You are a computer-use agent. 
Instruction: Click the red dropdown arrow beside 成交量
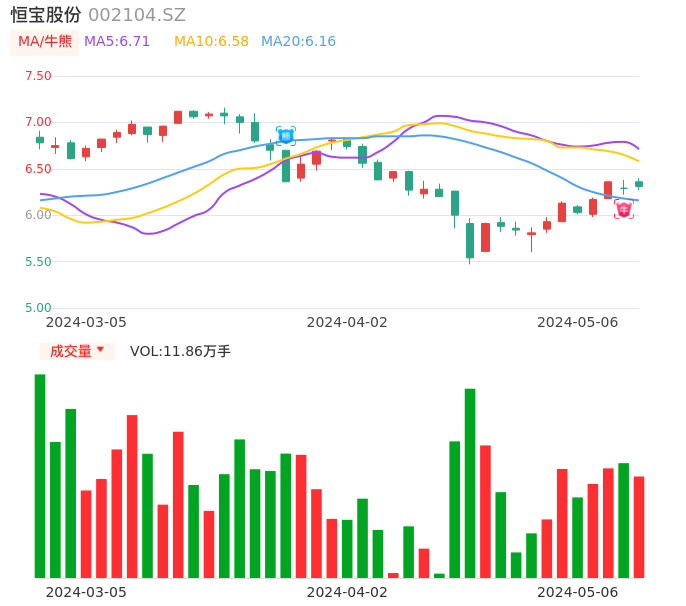[101, 350]
